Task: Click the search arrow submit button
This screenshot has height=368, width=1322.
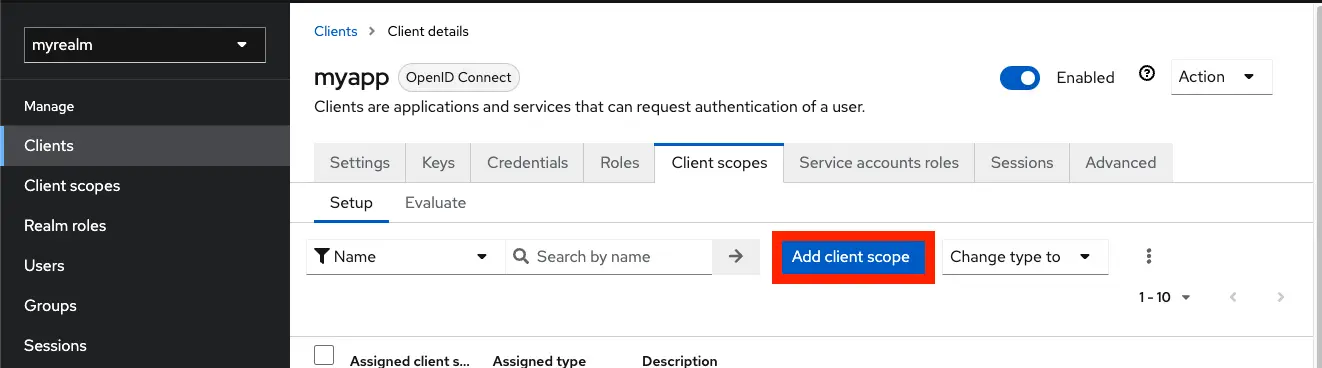Action: [736, 257]
